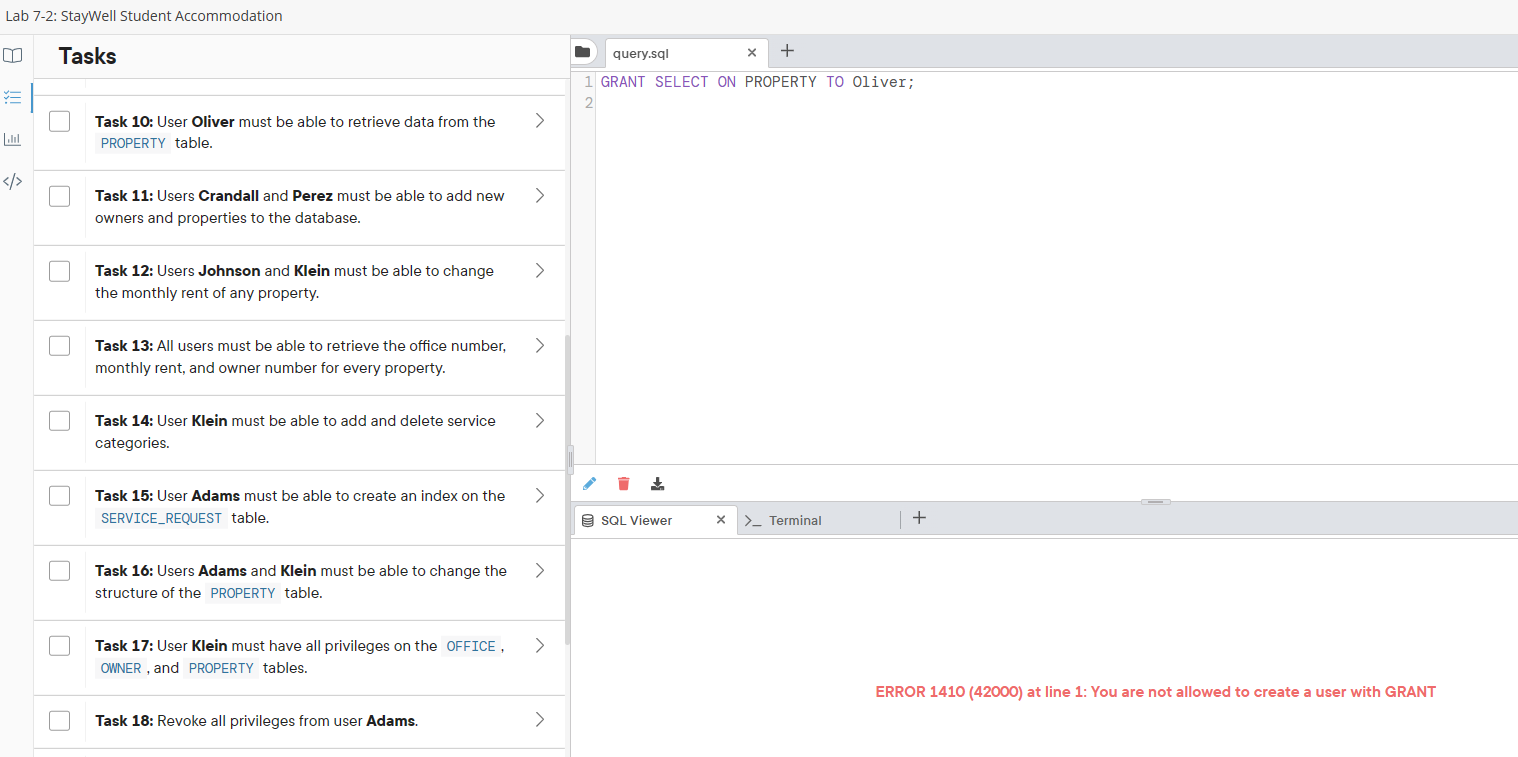This screenshot has height=757, width=1518.
Task: Click Task 13 description about all users
Action: pyautogui.click(x=301, y=357)
